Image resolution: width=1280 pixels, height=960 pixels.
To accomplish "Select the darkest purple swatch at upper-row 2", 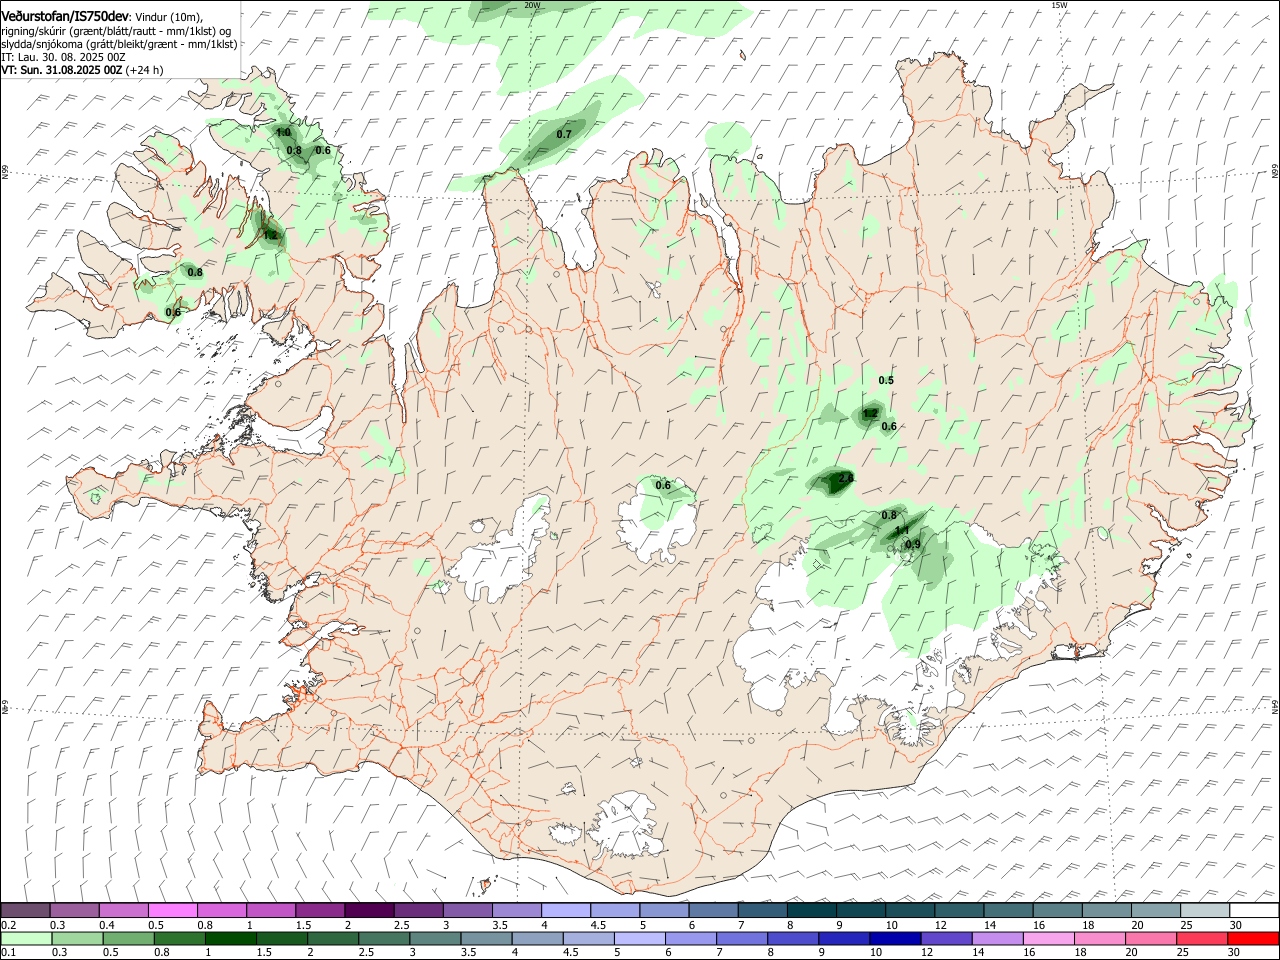I will click(369, 910).
